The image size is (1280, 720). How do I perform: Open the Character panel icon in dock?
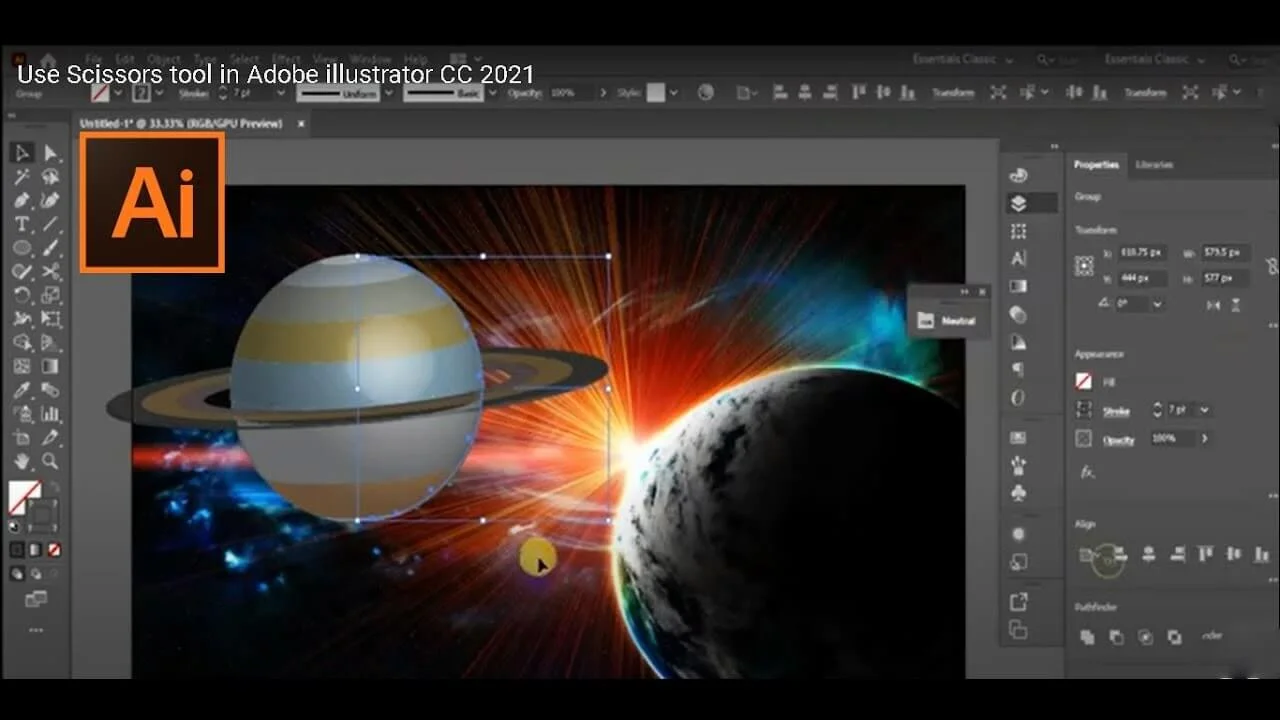[1018, 258]
